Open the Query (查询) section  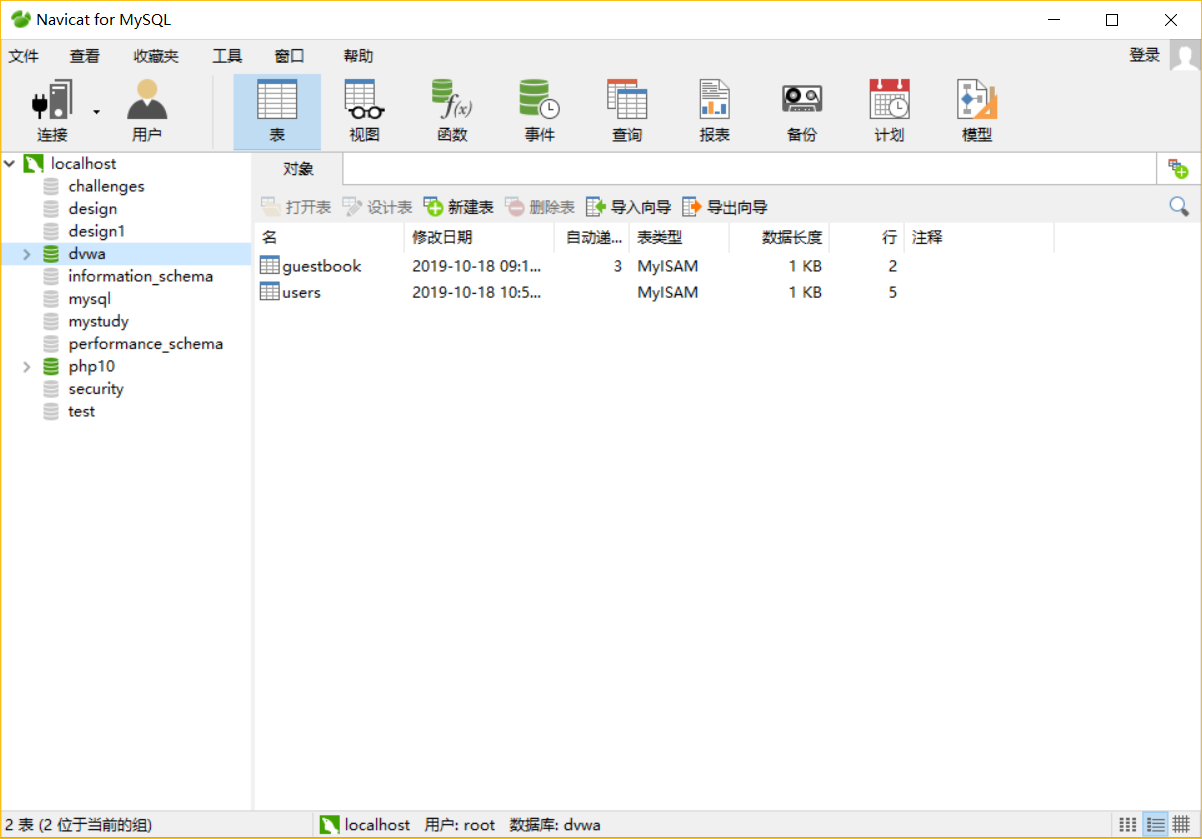(x=627, y=110)
